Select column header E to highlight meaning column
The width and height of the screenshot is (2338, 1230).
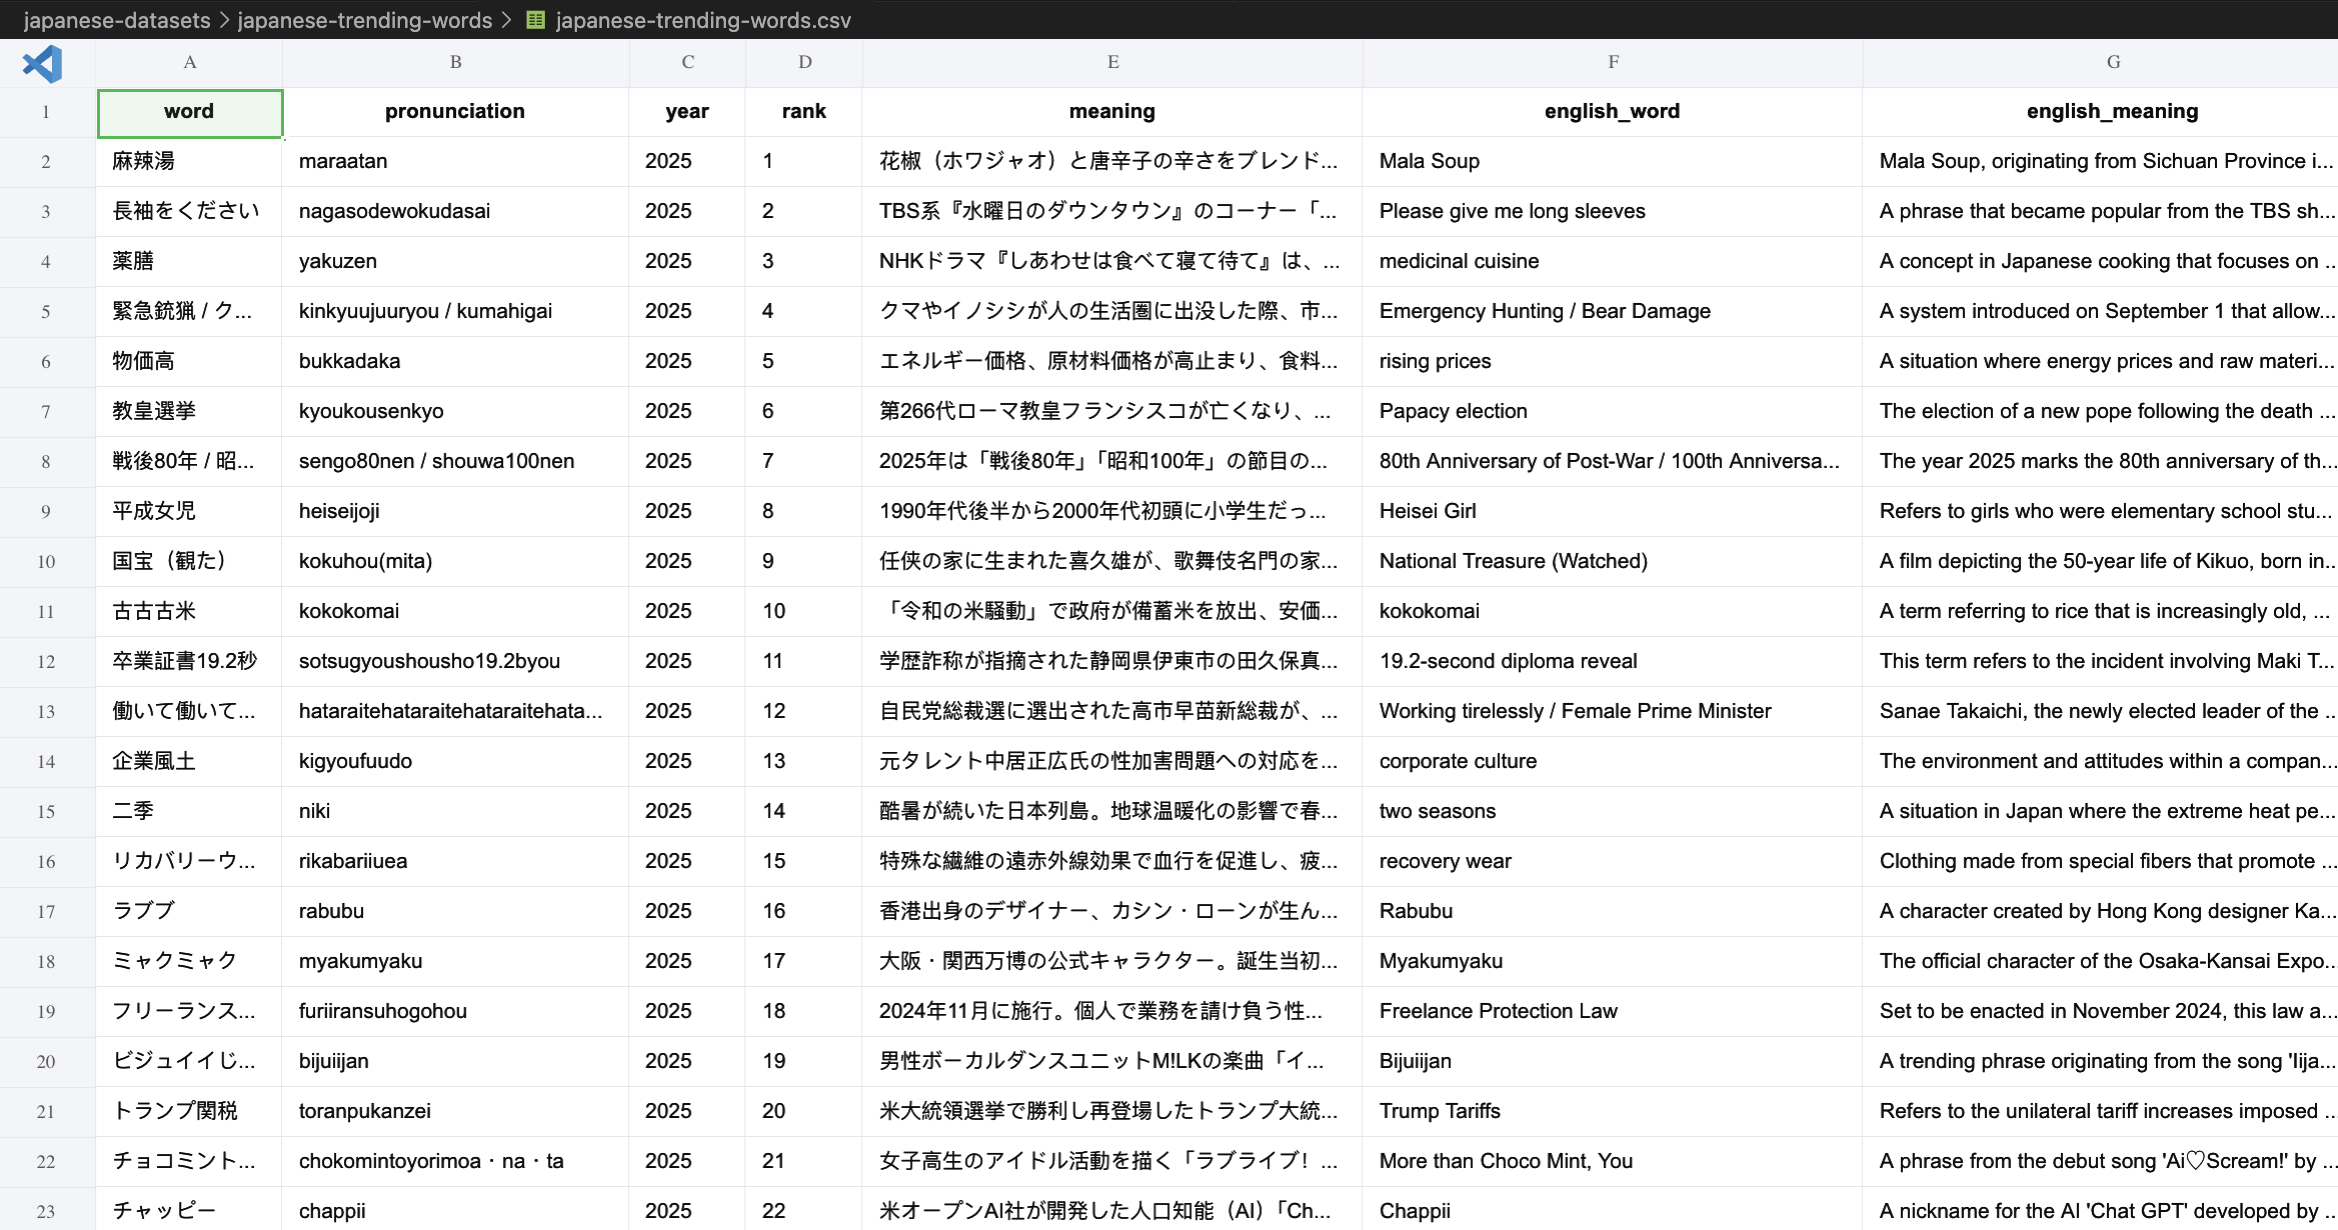point(1112,61)
